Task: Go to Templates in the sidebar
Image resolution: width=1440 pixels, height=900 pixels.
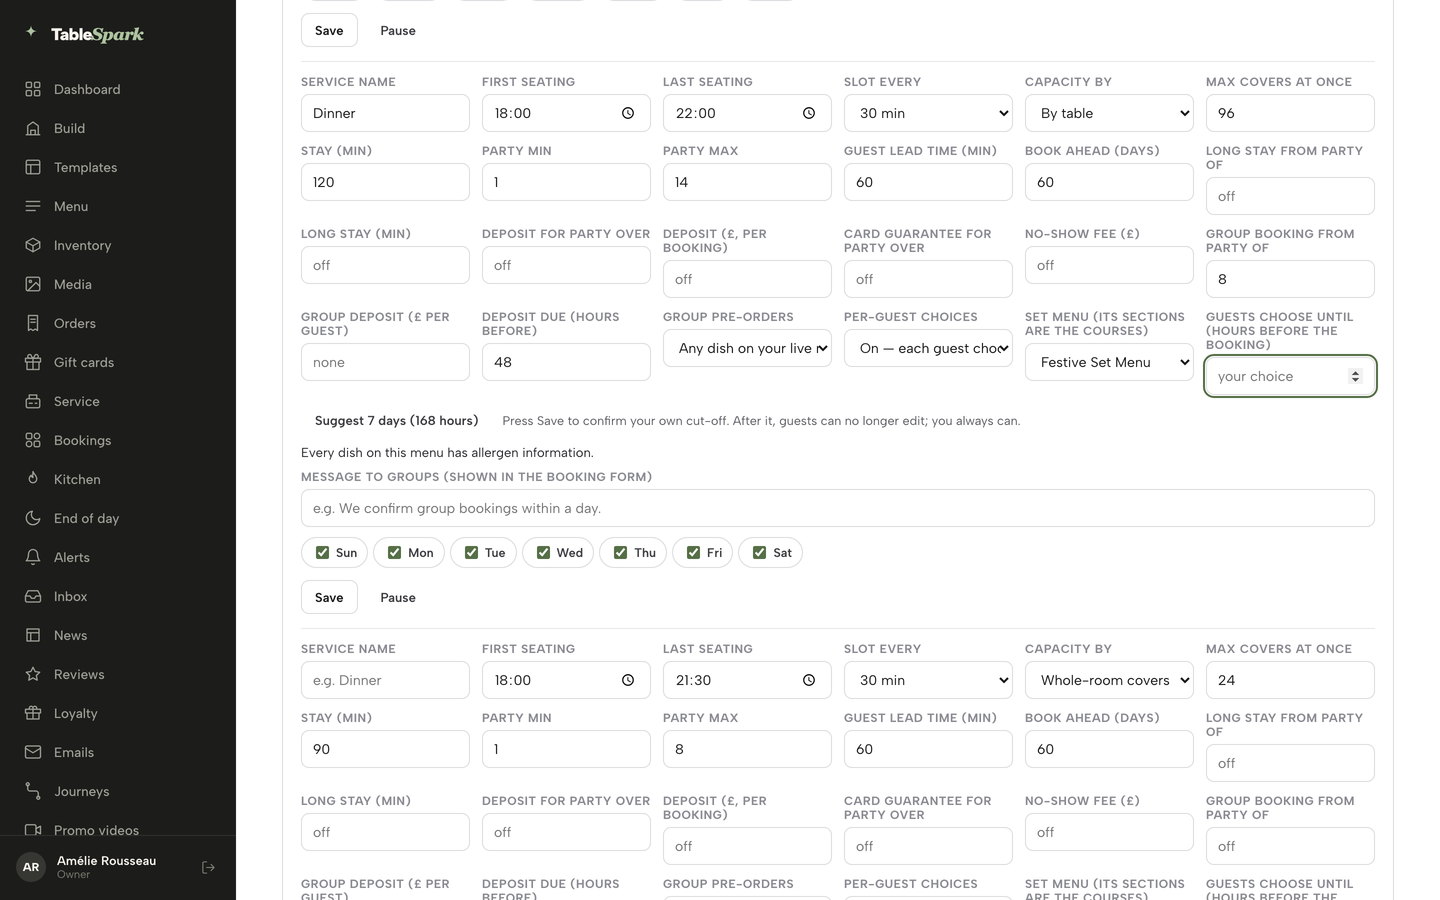Action: point(85,167)
